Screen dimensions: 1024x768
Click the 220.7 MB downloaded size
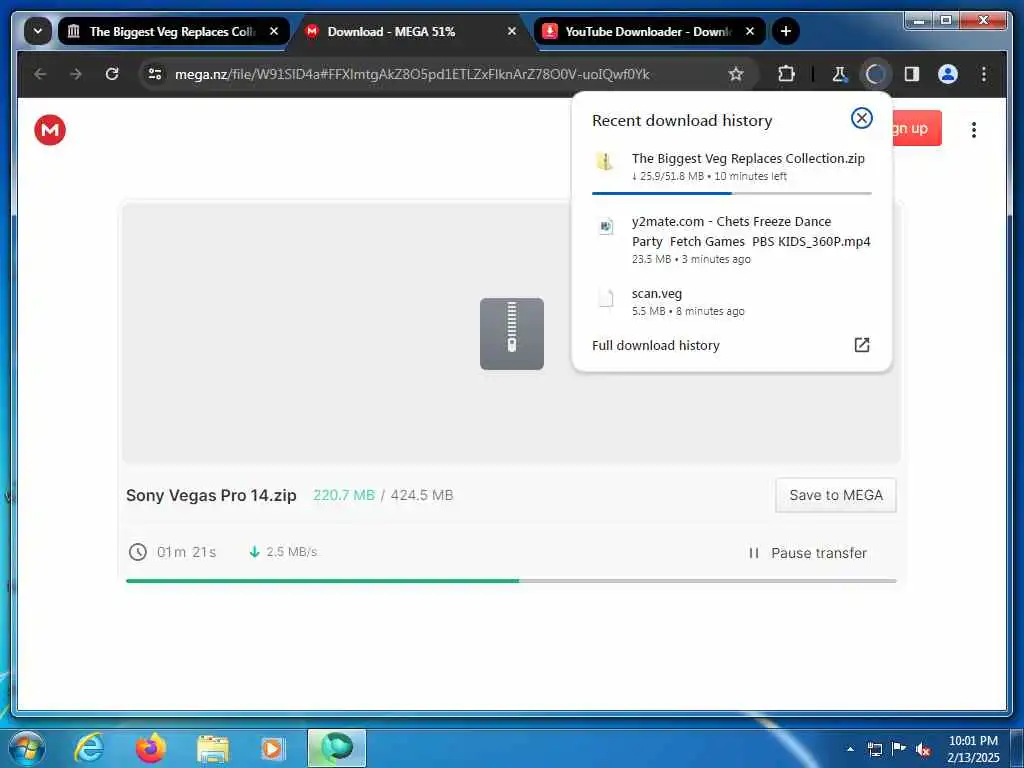pos(344,495)
